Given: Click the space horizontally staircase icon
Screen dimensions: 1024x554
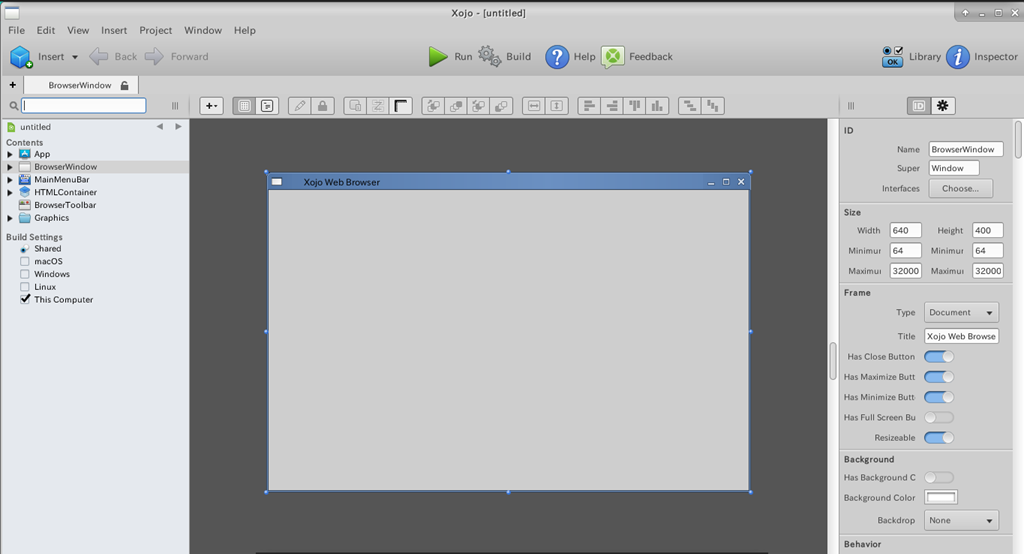Looking at the screenshot, I should (x=690, y=106).
